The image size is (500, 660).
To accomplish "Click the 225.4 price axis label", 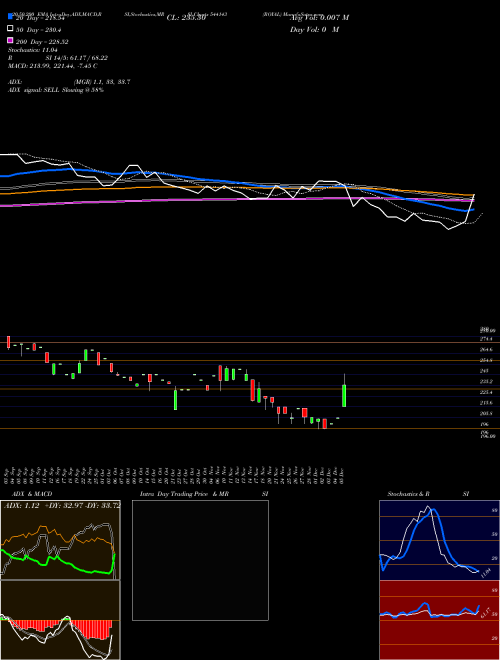I will tap(486, 392).
